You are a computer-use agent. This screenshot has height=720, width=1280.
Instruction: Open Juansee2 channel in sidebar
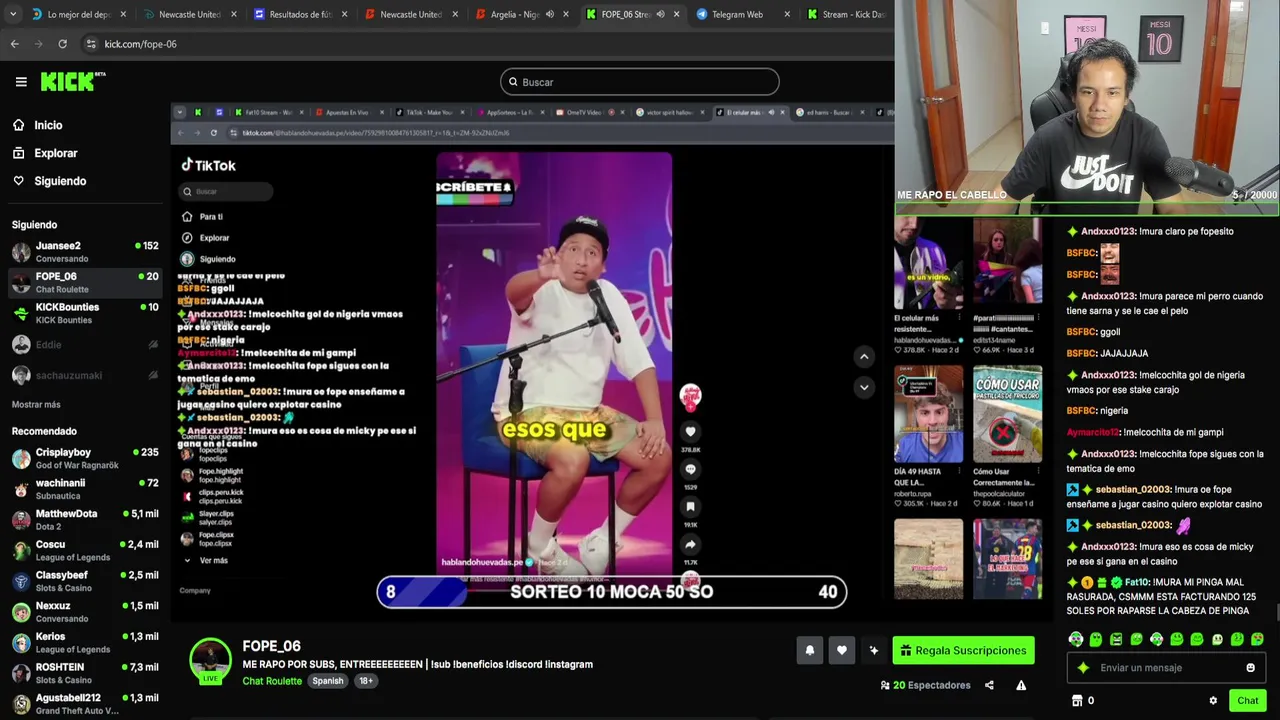pos(85,252)
